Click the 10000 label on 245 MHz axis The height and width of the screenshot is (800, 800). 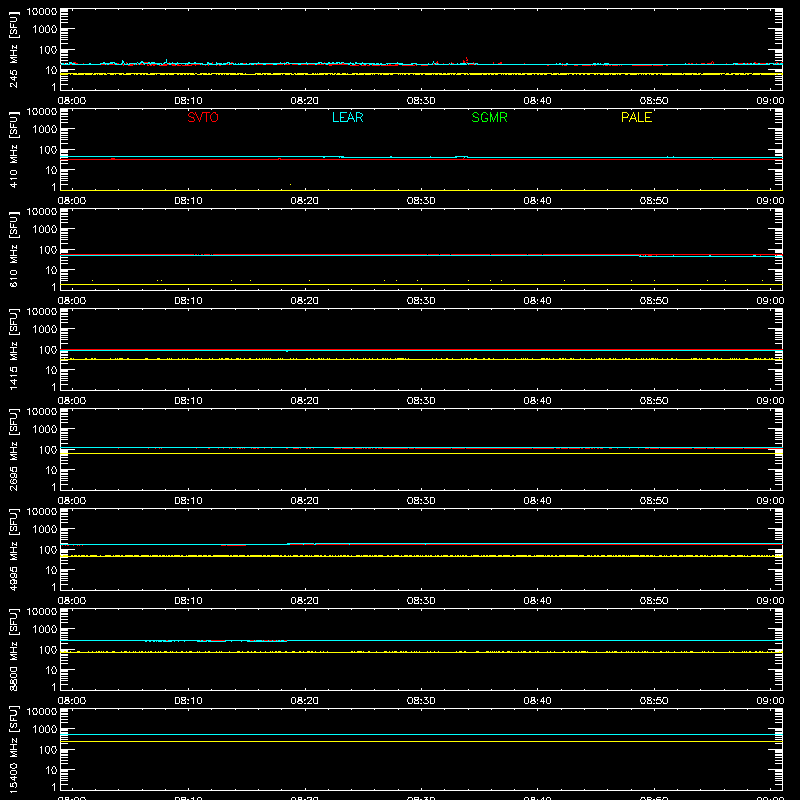(42, 12)
